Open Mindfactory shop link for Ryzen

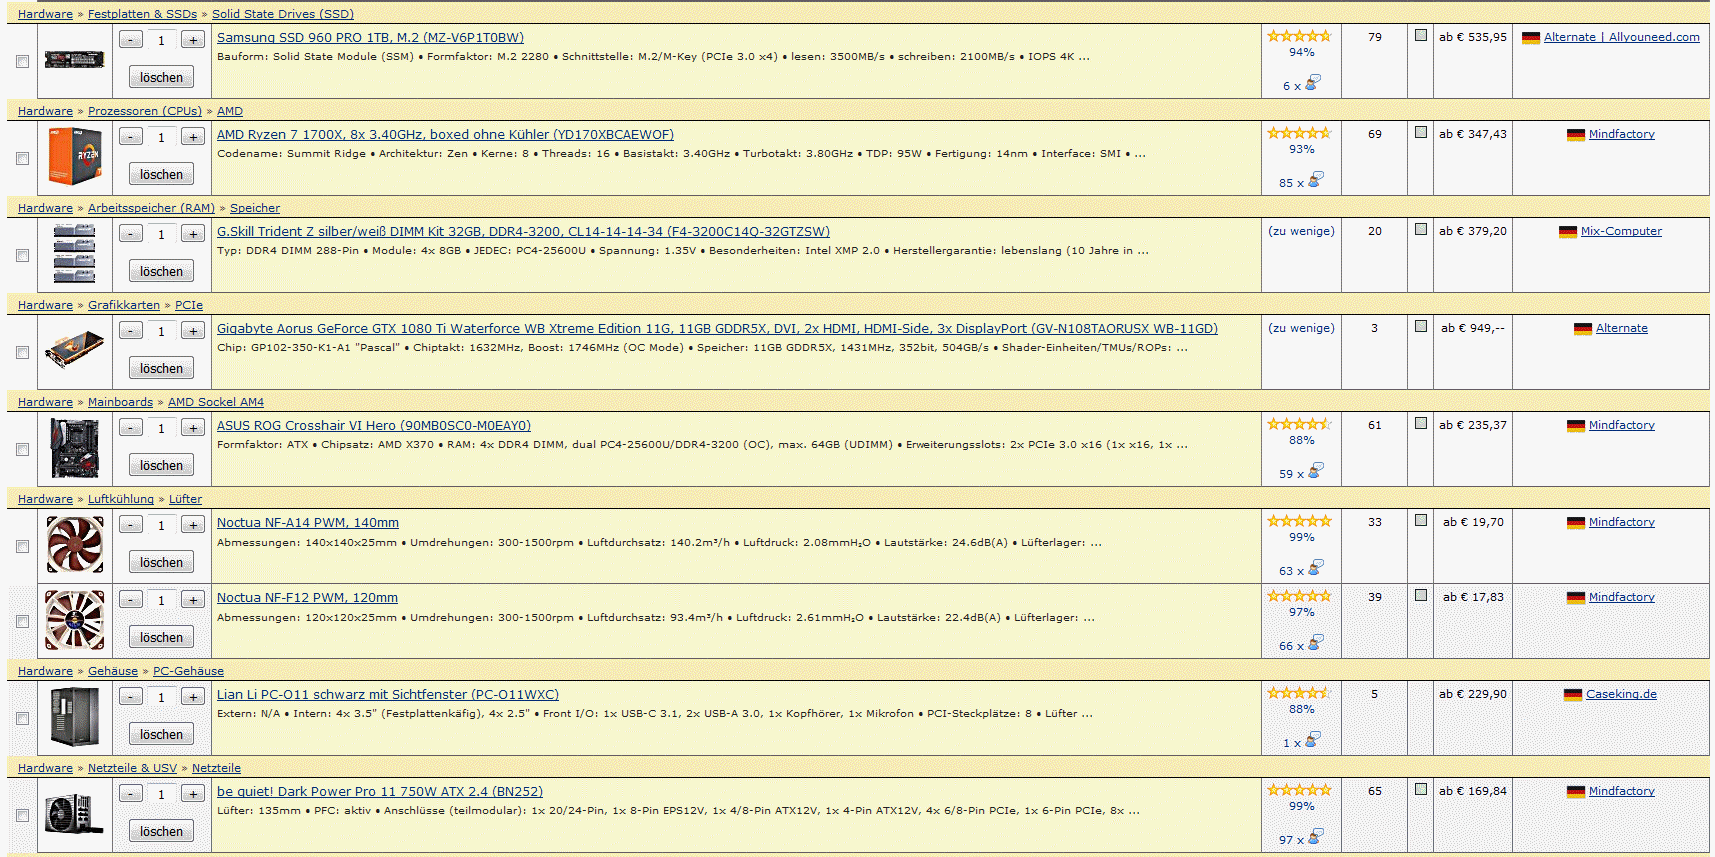(1621, 134)
